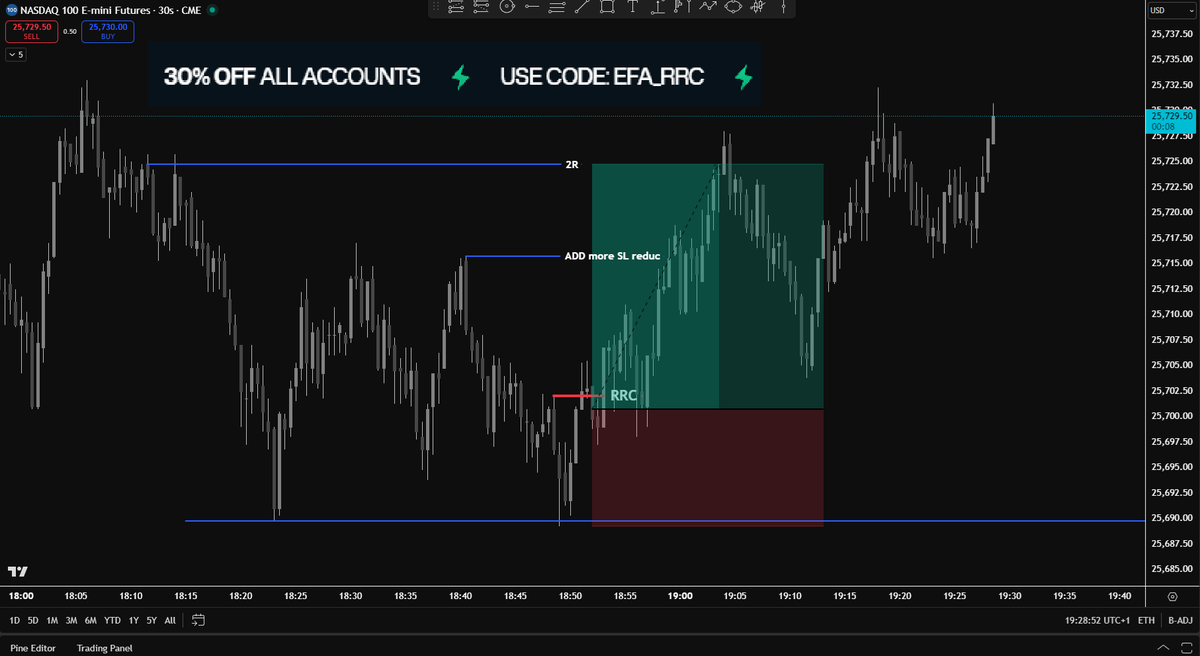1200x656 pixels.
Task: Click the 18:00 time axis label
Action: pos(21,596)
